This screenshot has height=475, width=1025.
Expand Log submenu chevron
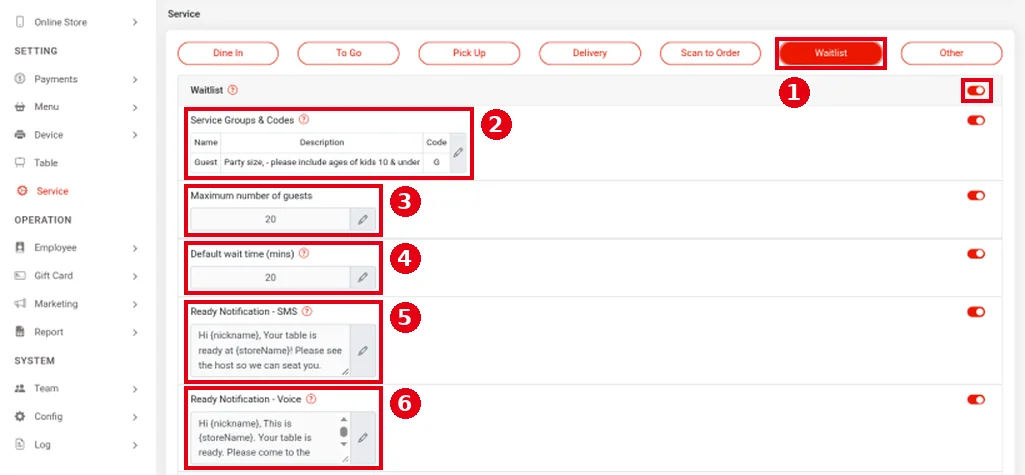[135, 445]
